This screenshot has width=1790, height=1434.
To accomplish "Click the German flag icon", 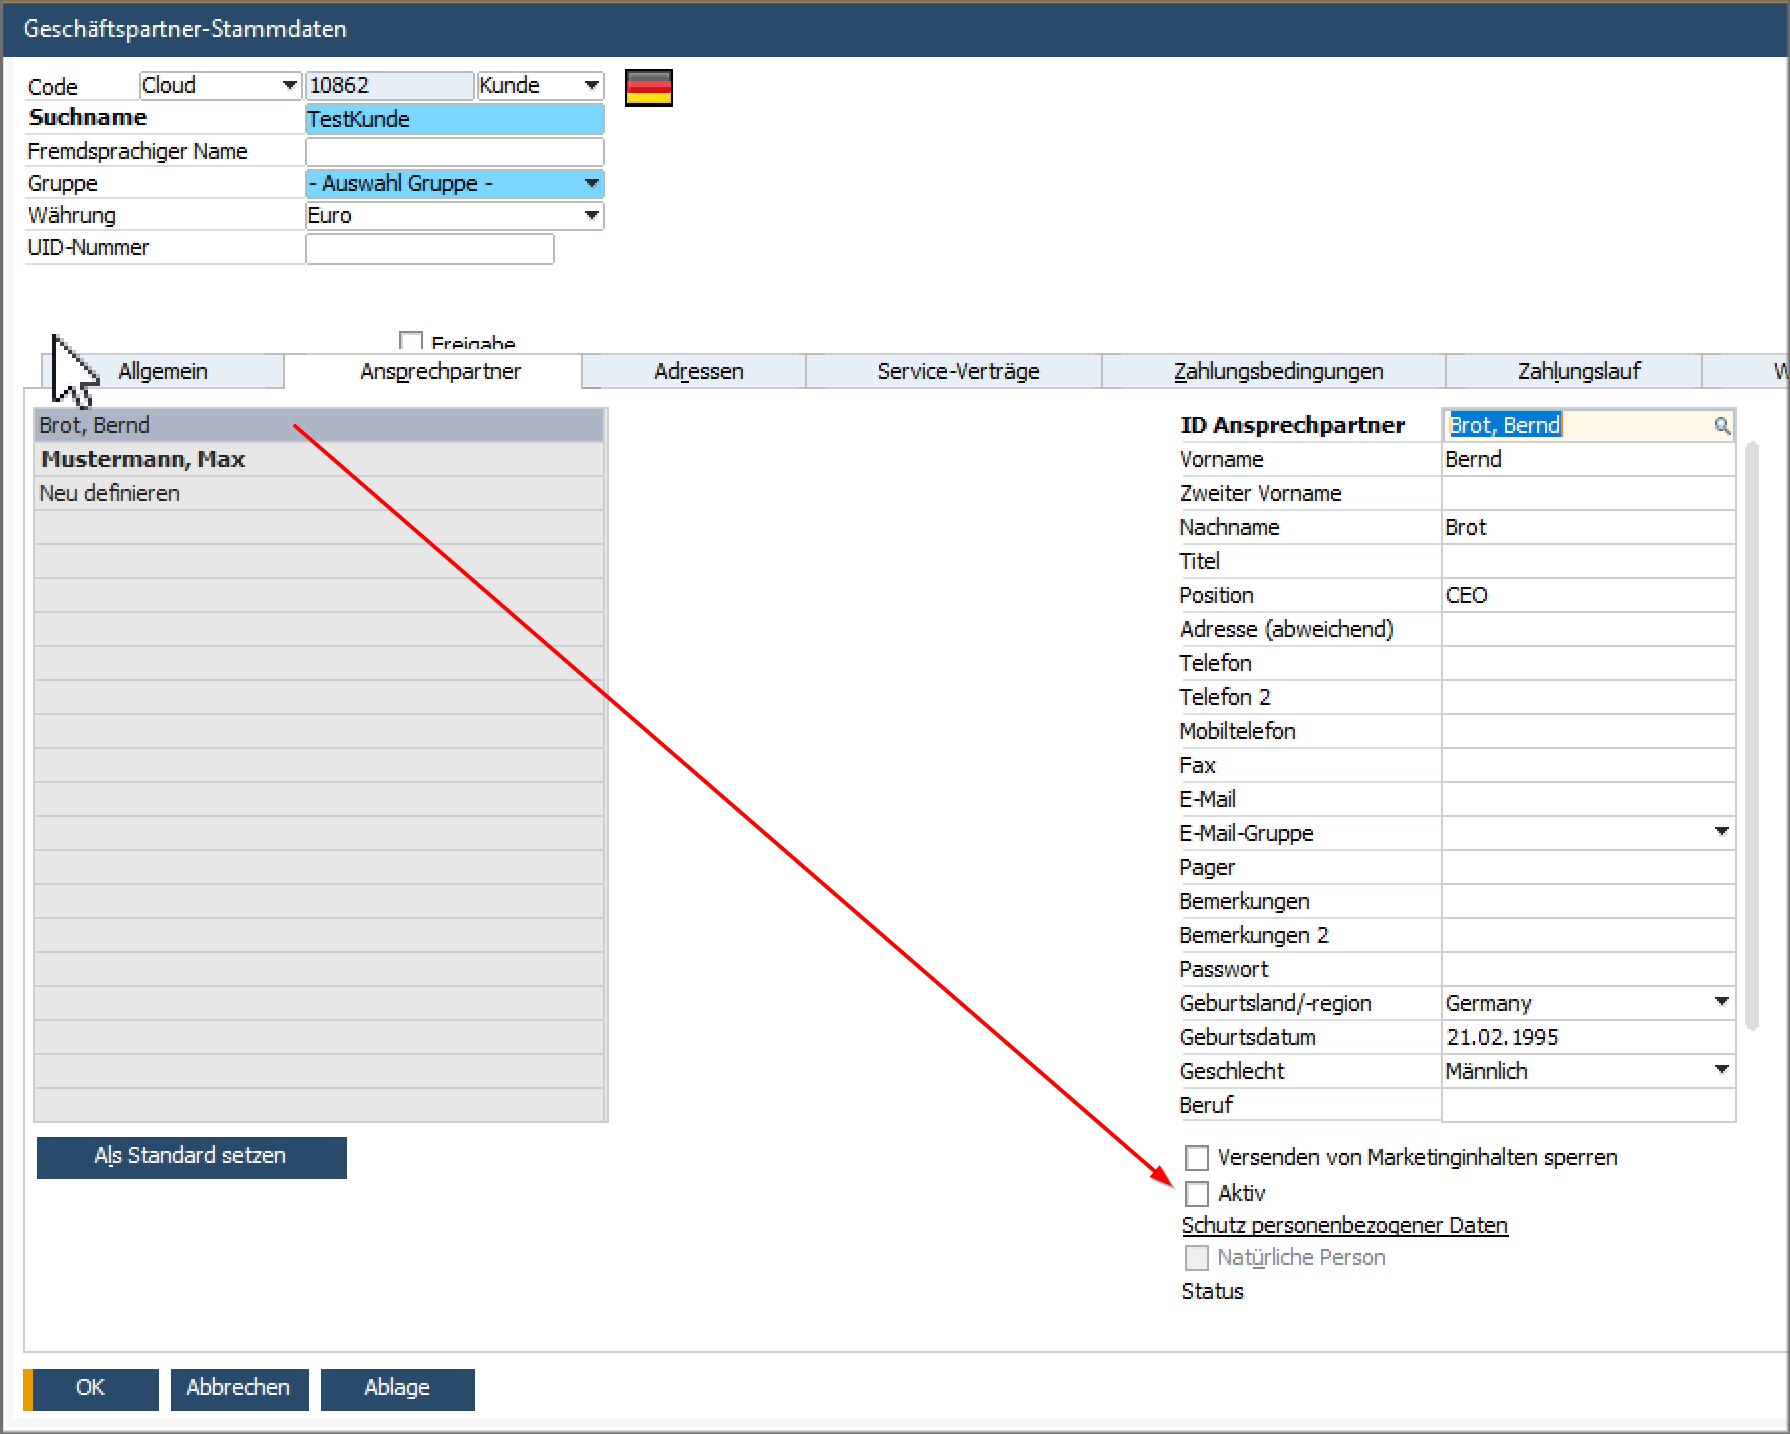I will [648, 88].
